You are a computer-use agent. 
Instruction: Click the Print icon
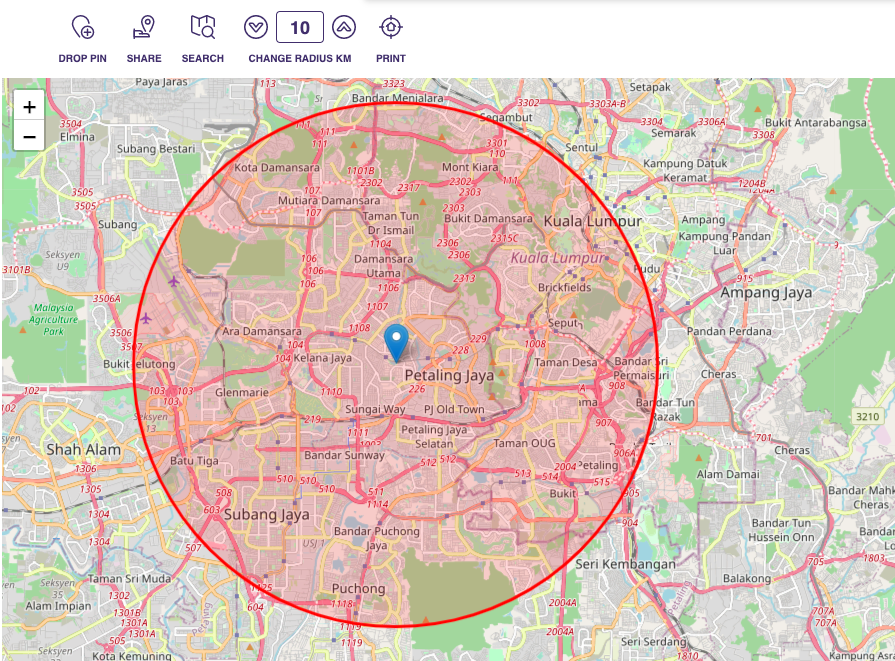tap(391, 27)
